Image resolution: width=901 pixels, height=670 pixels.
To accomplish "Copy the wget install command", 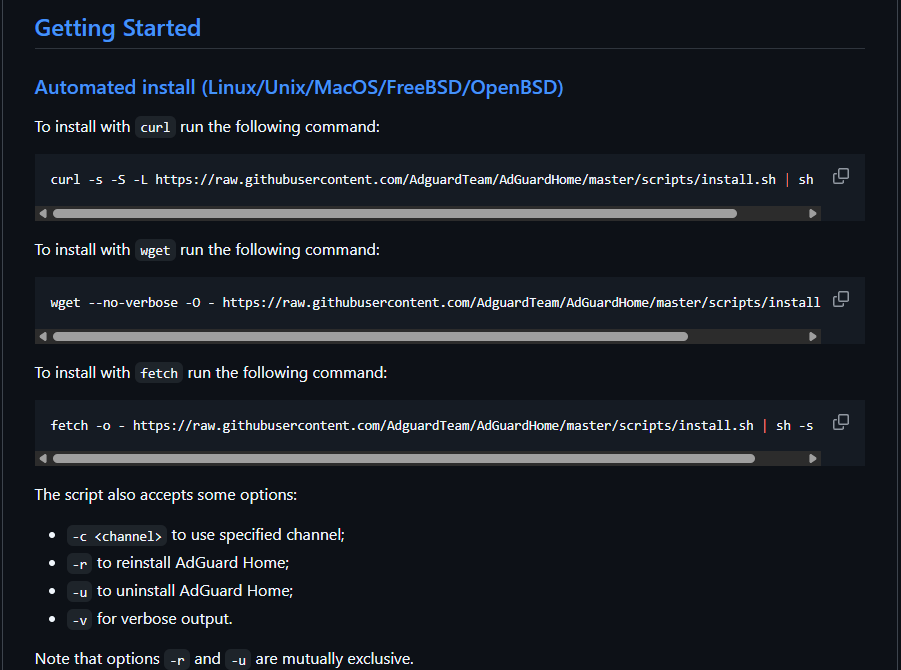I will click(840, 298).
